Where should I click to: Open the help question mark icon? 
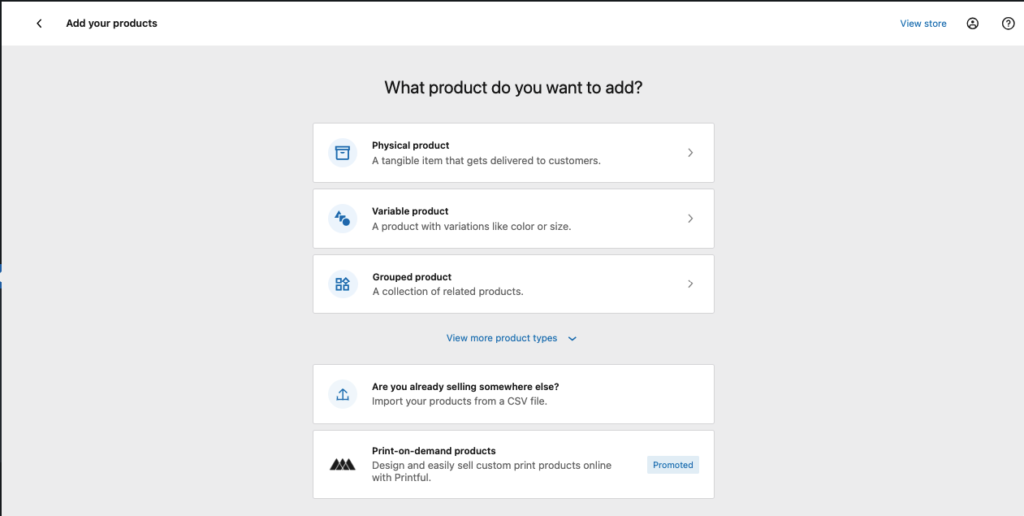(1008, 24)
